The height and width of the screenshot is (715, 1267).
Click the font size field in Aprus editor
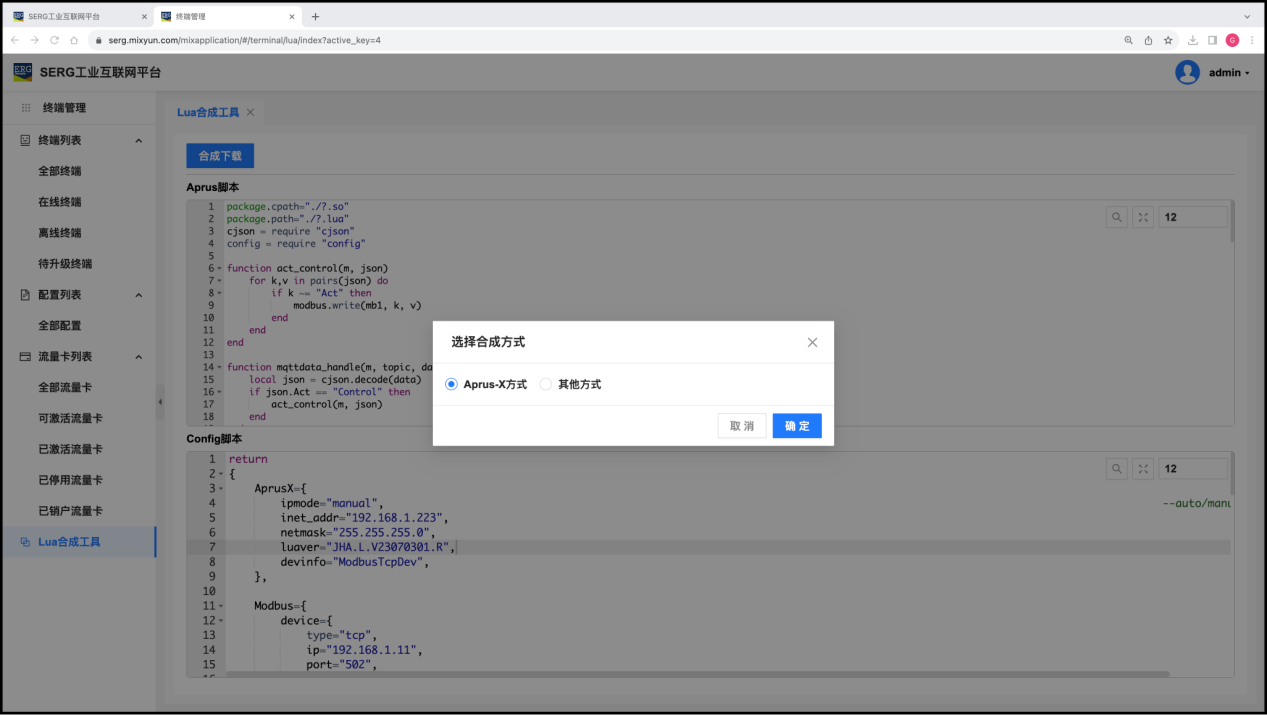click(x=1192, y=217)
